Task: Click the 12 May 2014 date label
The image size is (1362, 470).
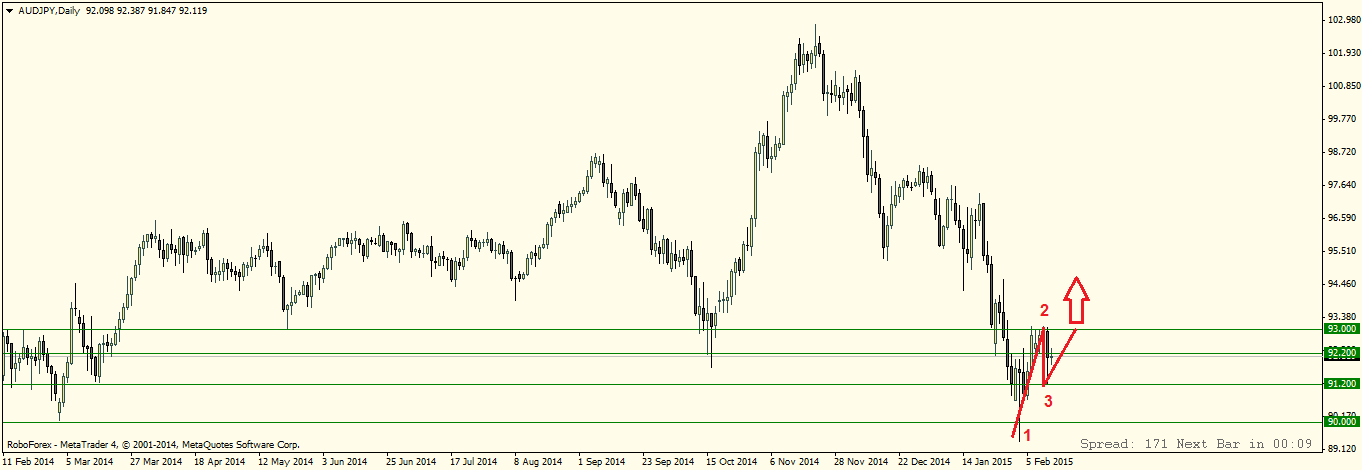Action: coord(284,462)
